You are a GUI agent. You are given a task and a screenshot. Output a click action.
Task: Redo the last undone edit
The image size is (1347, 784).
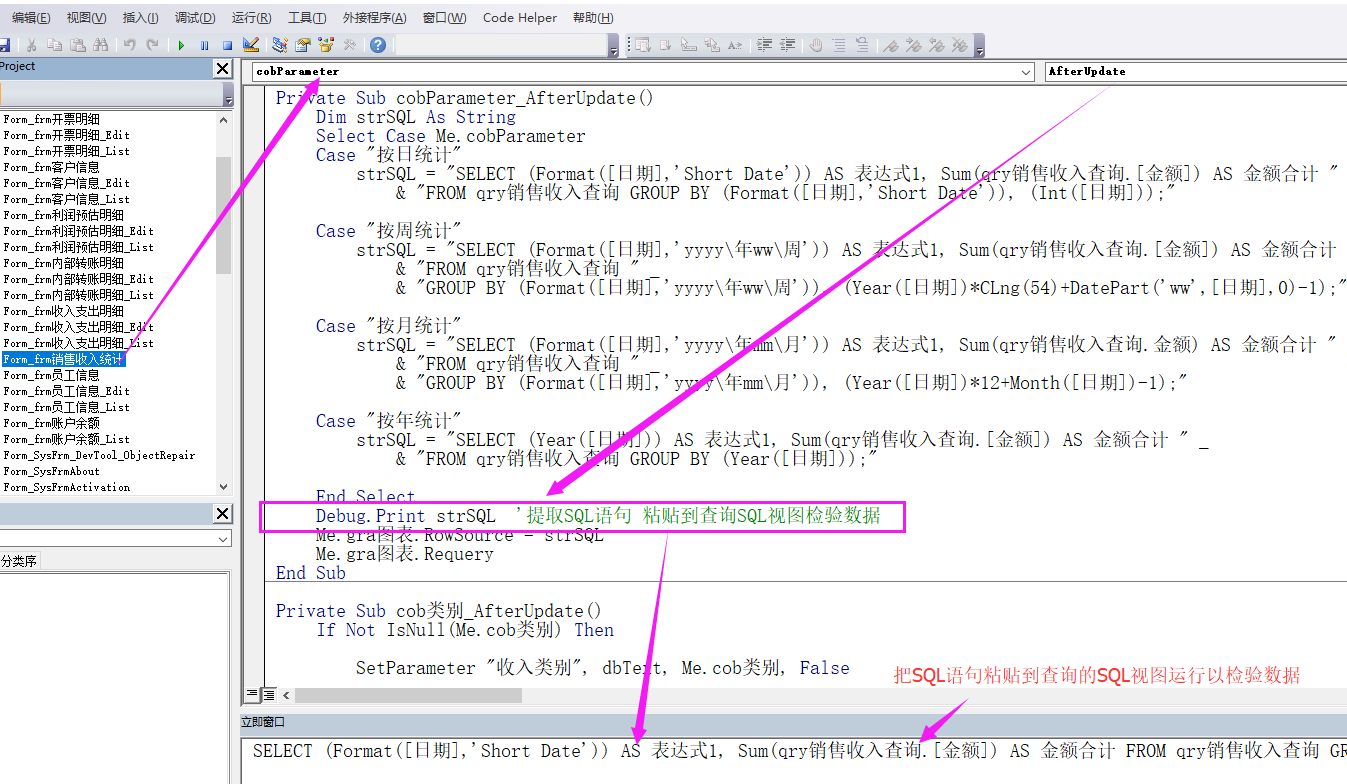point(152,45)
